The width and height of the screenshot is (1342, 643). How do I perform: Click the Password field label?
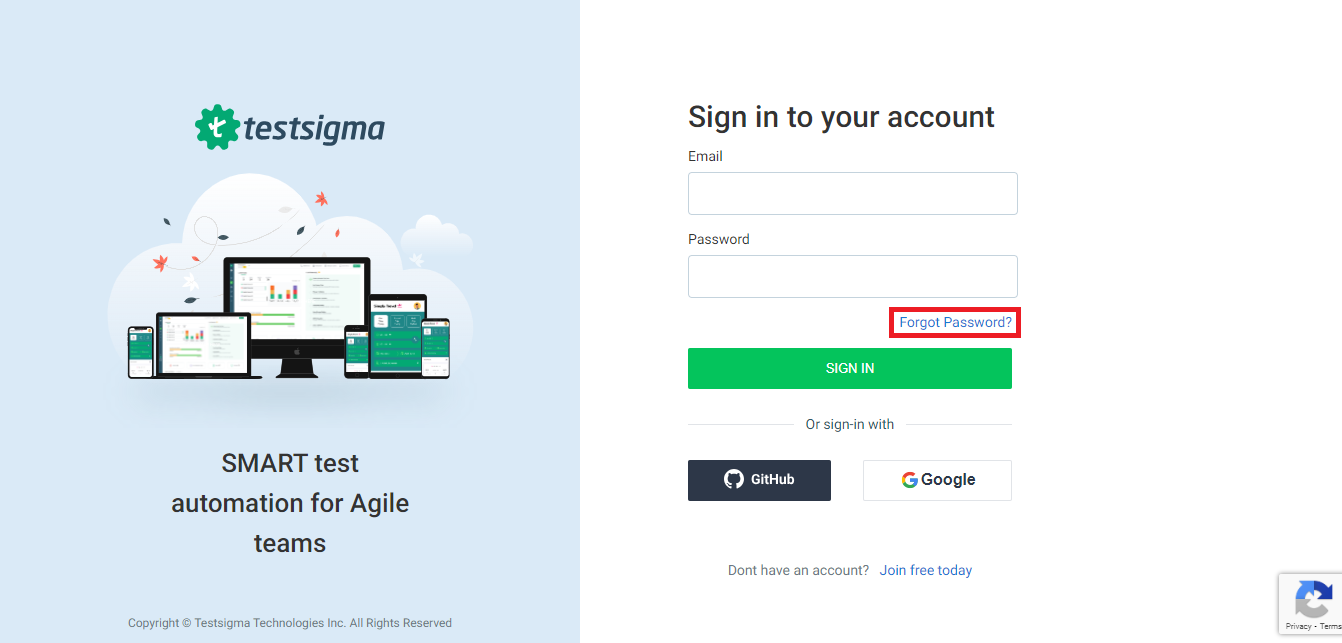click(x=718, y=239)
